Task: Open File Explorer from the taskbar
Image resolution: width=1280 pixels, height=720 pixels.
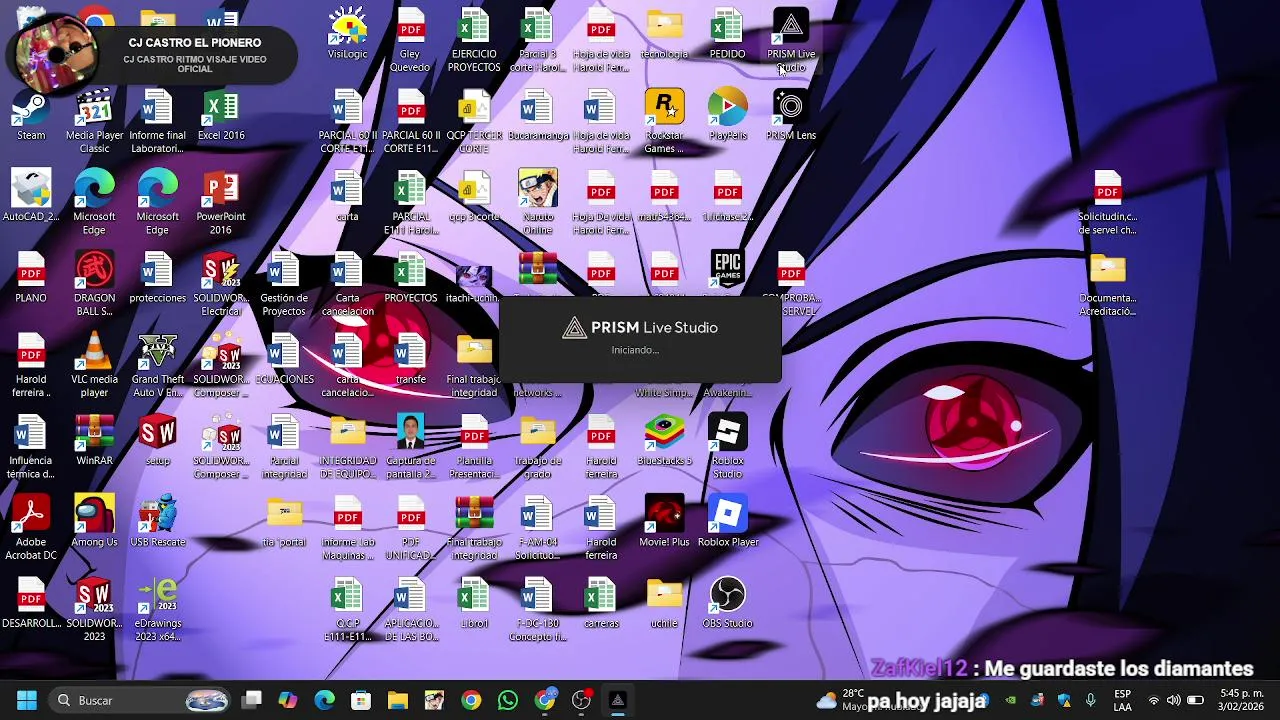Action: 398,700
